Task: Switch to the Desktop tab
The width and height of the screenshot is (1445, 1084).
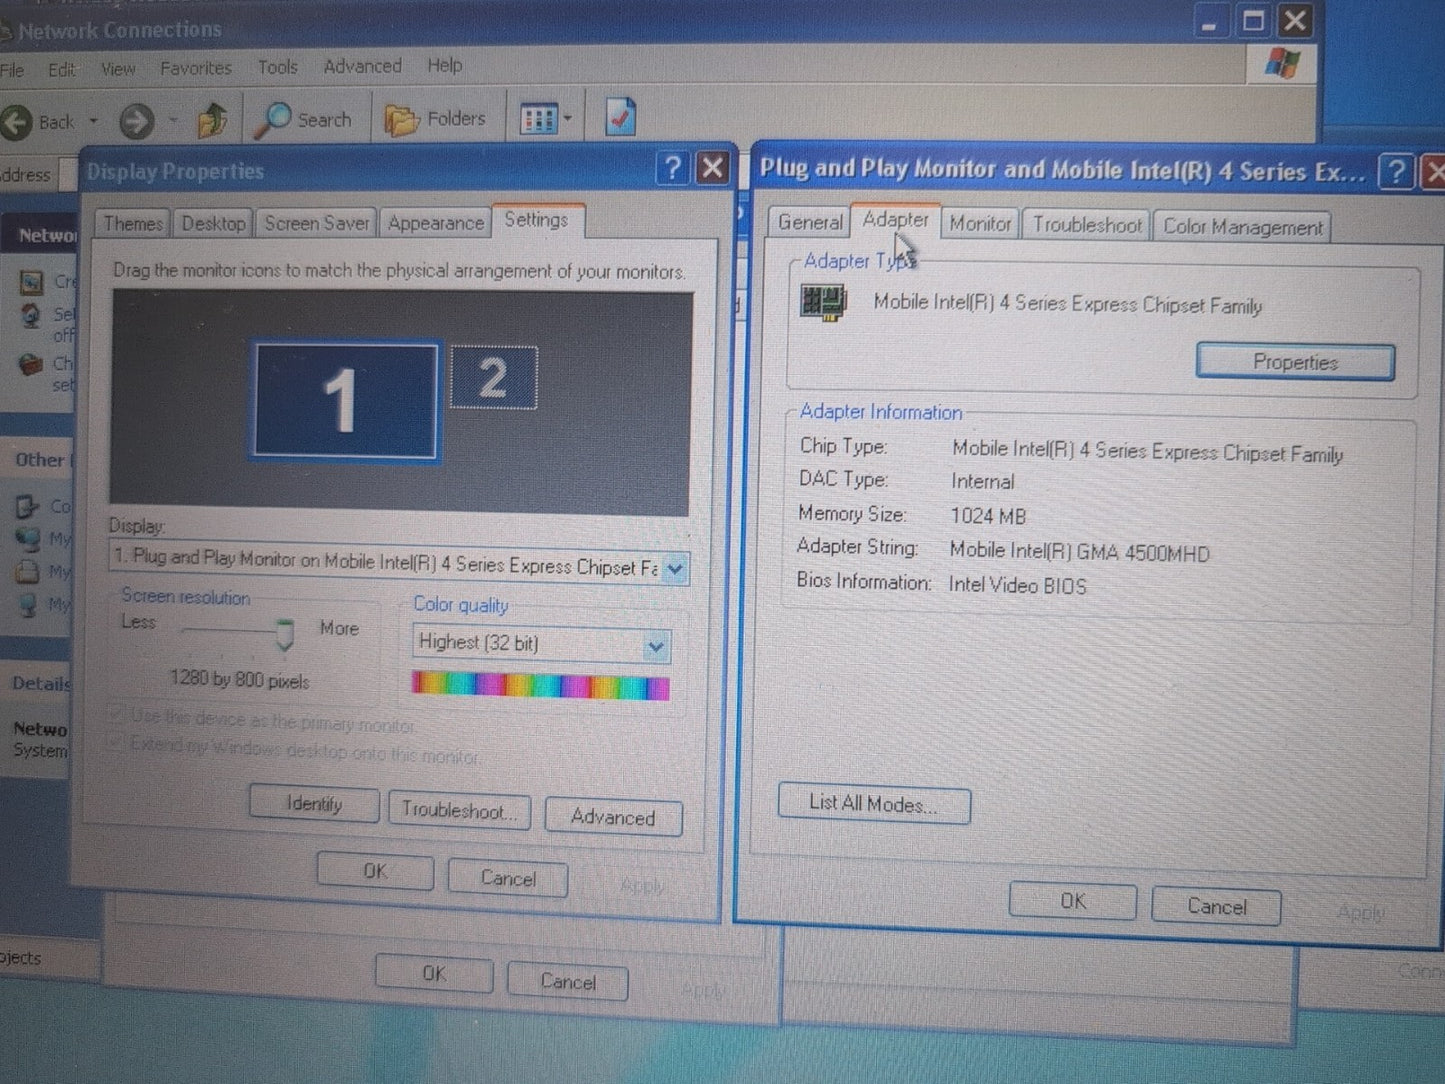Action: click(x=213, y=224)
